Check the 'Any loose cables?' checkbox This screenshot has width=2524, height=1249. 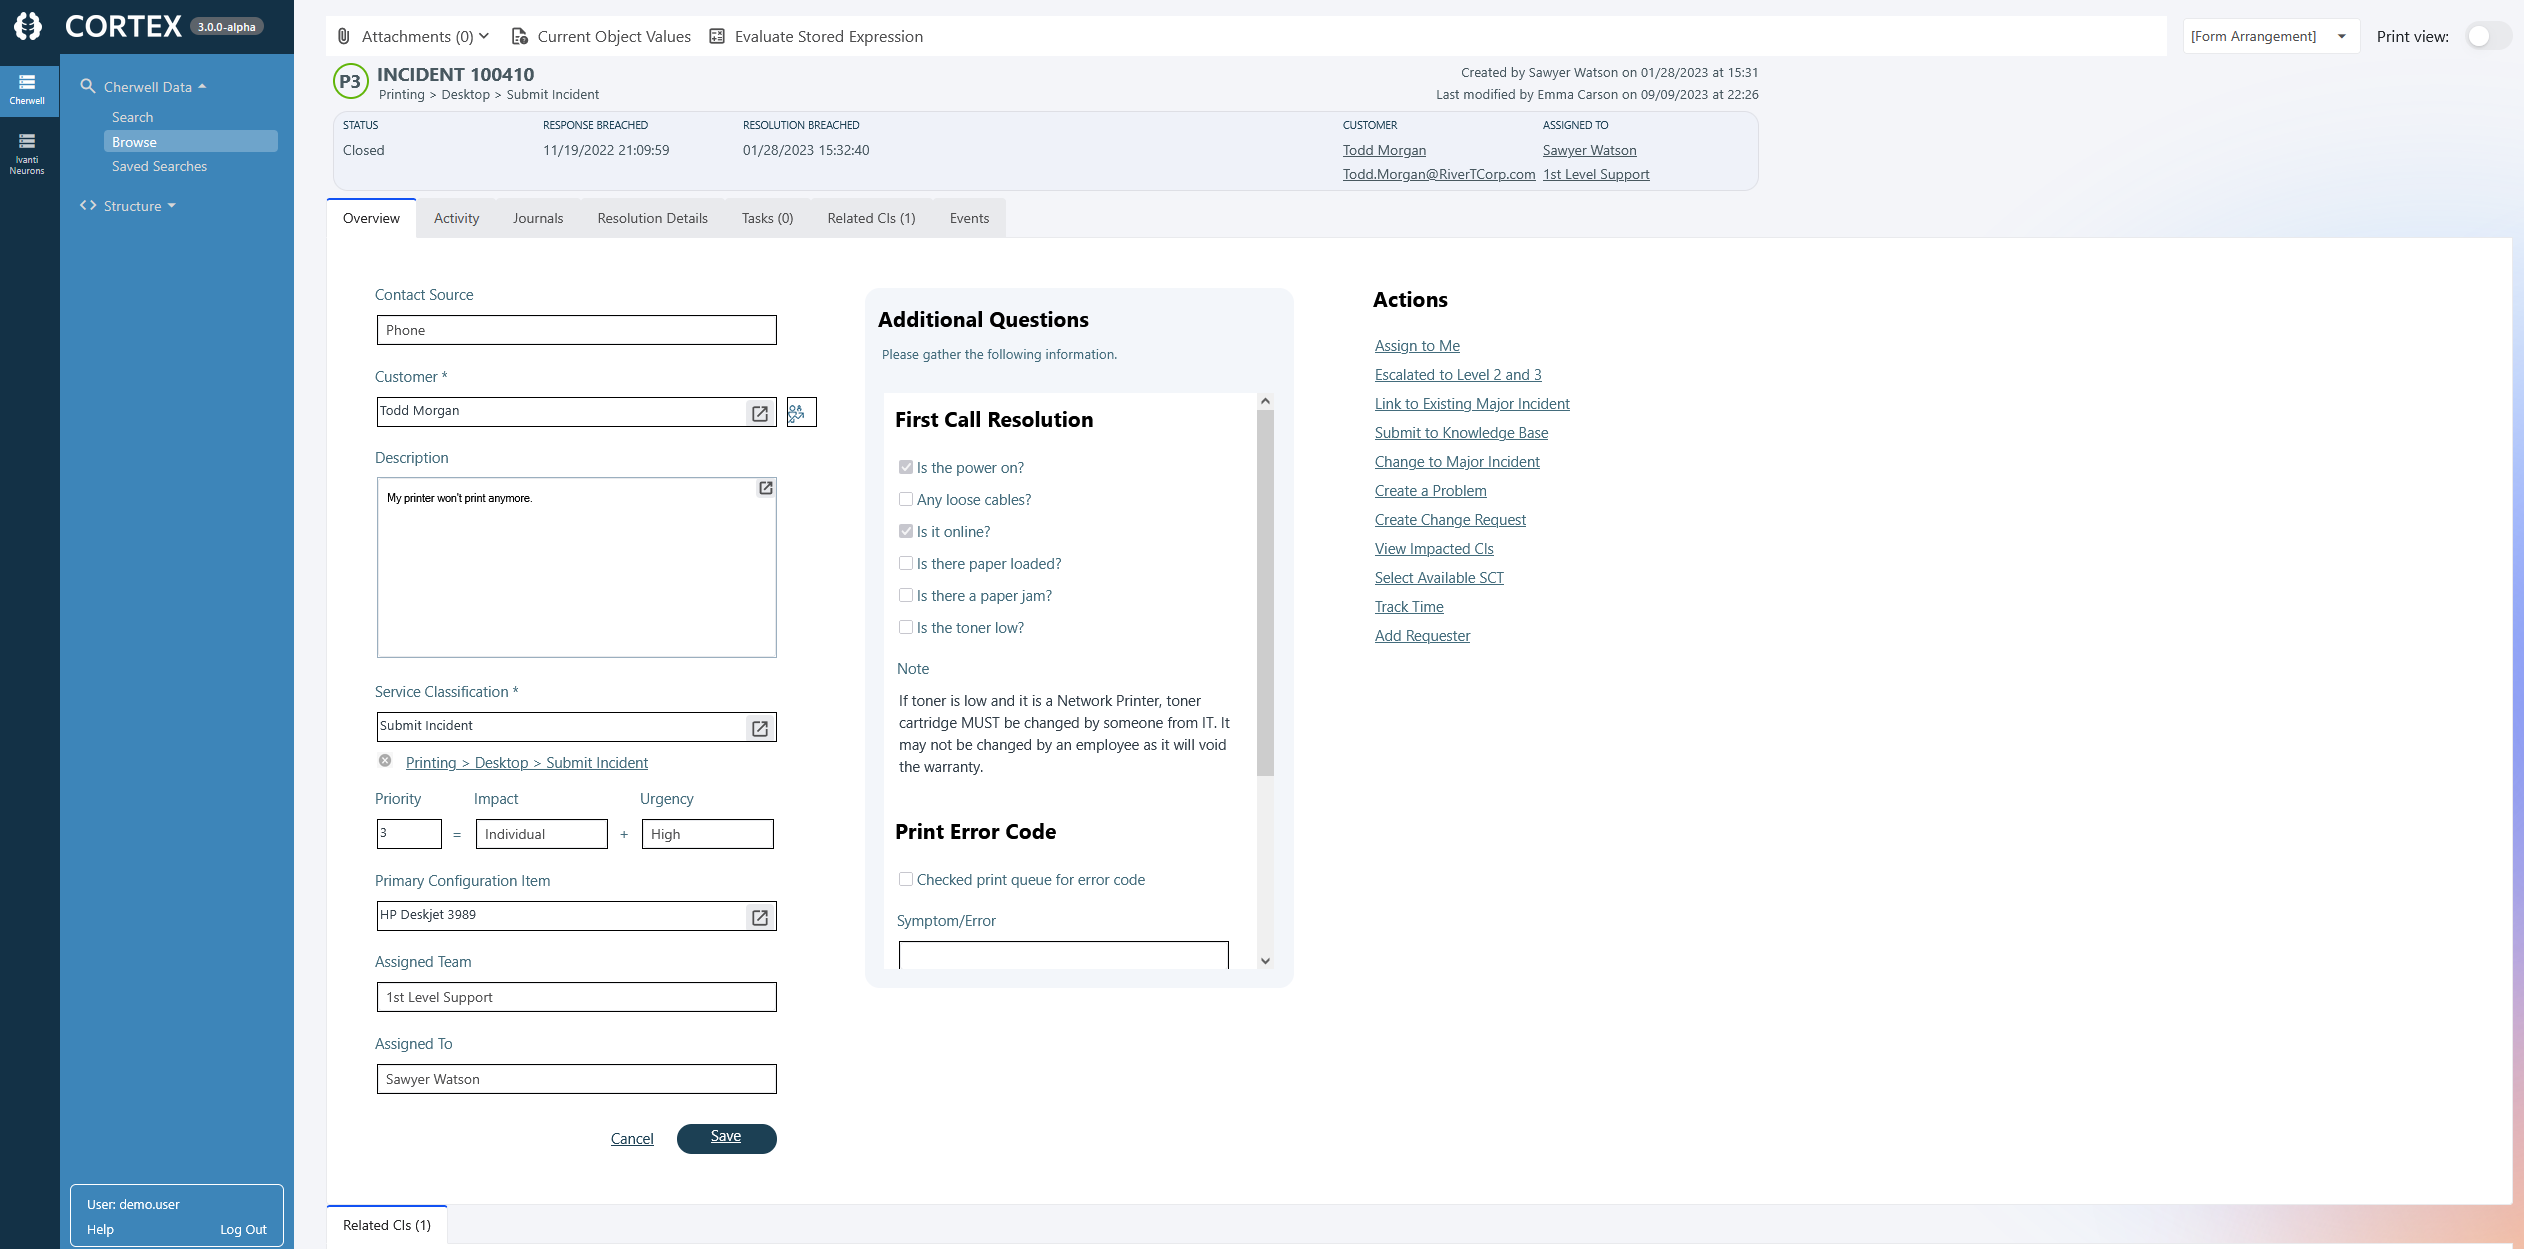coord(906,499)
